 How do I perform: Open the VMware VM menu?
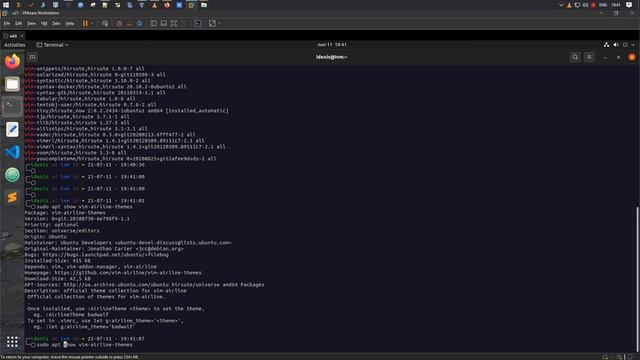[x=44, y=24]
